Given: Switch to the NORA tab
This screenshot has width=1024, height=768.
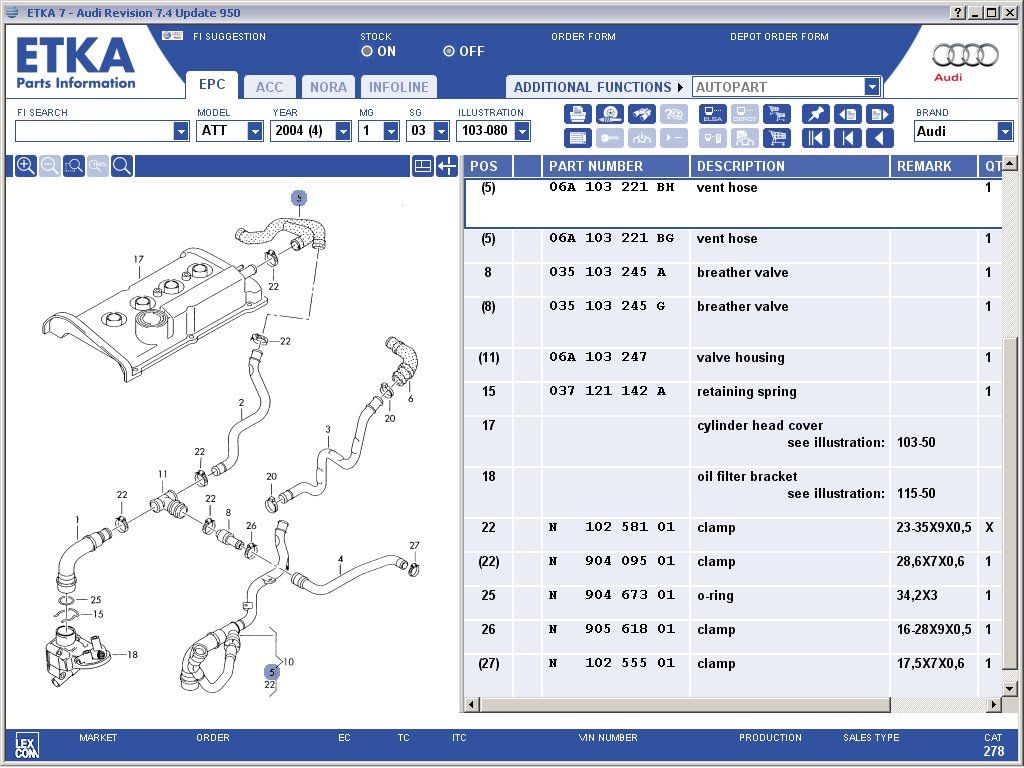Looking at the screenshot, I should 328,87.
